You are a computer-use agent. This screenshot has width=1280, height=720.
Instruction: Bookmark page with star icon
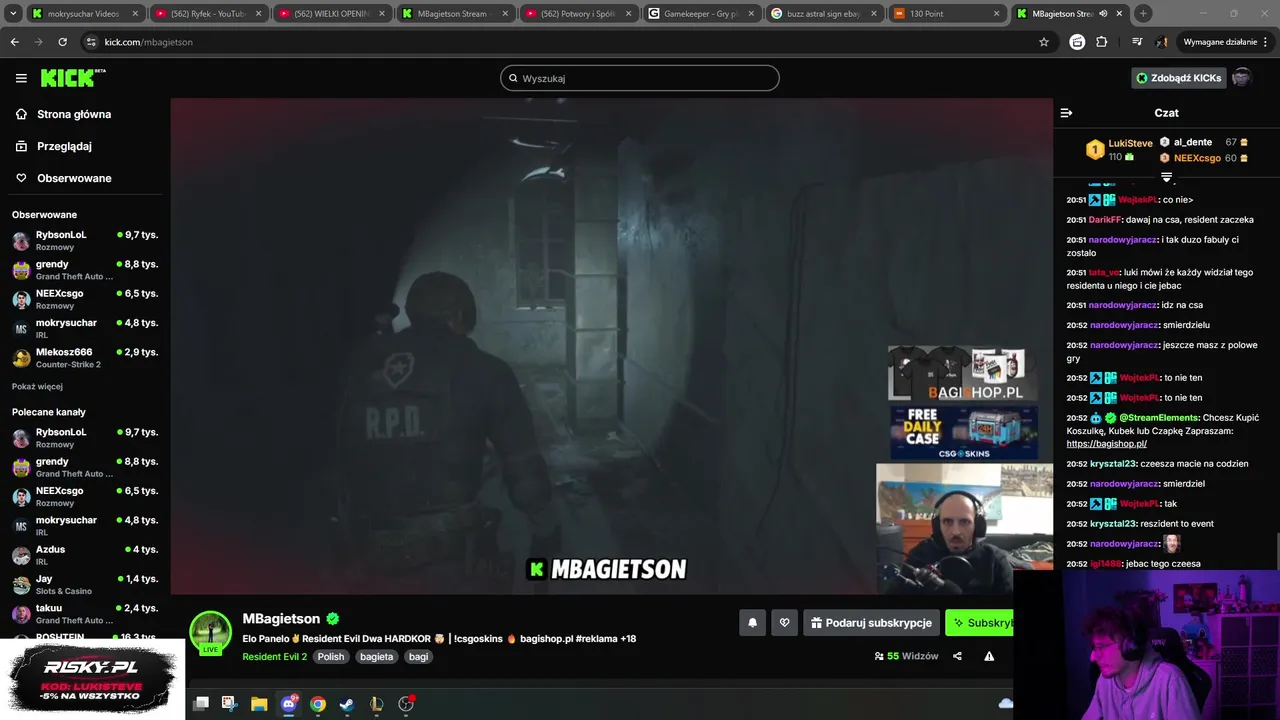[x=1044, y=42]
